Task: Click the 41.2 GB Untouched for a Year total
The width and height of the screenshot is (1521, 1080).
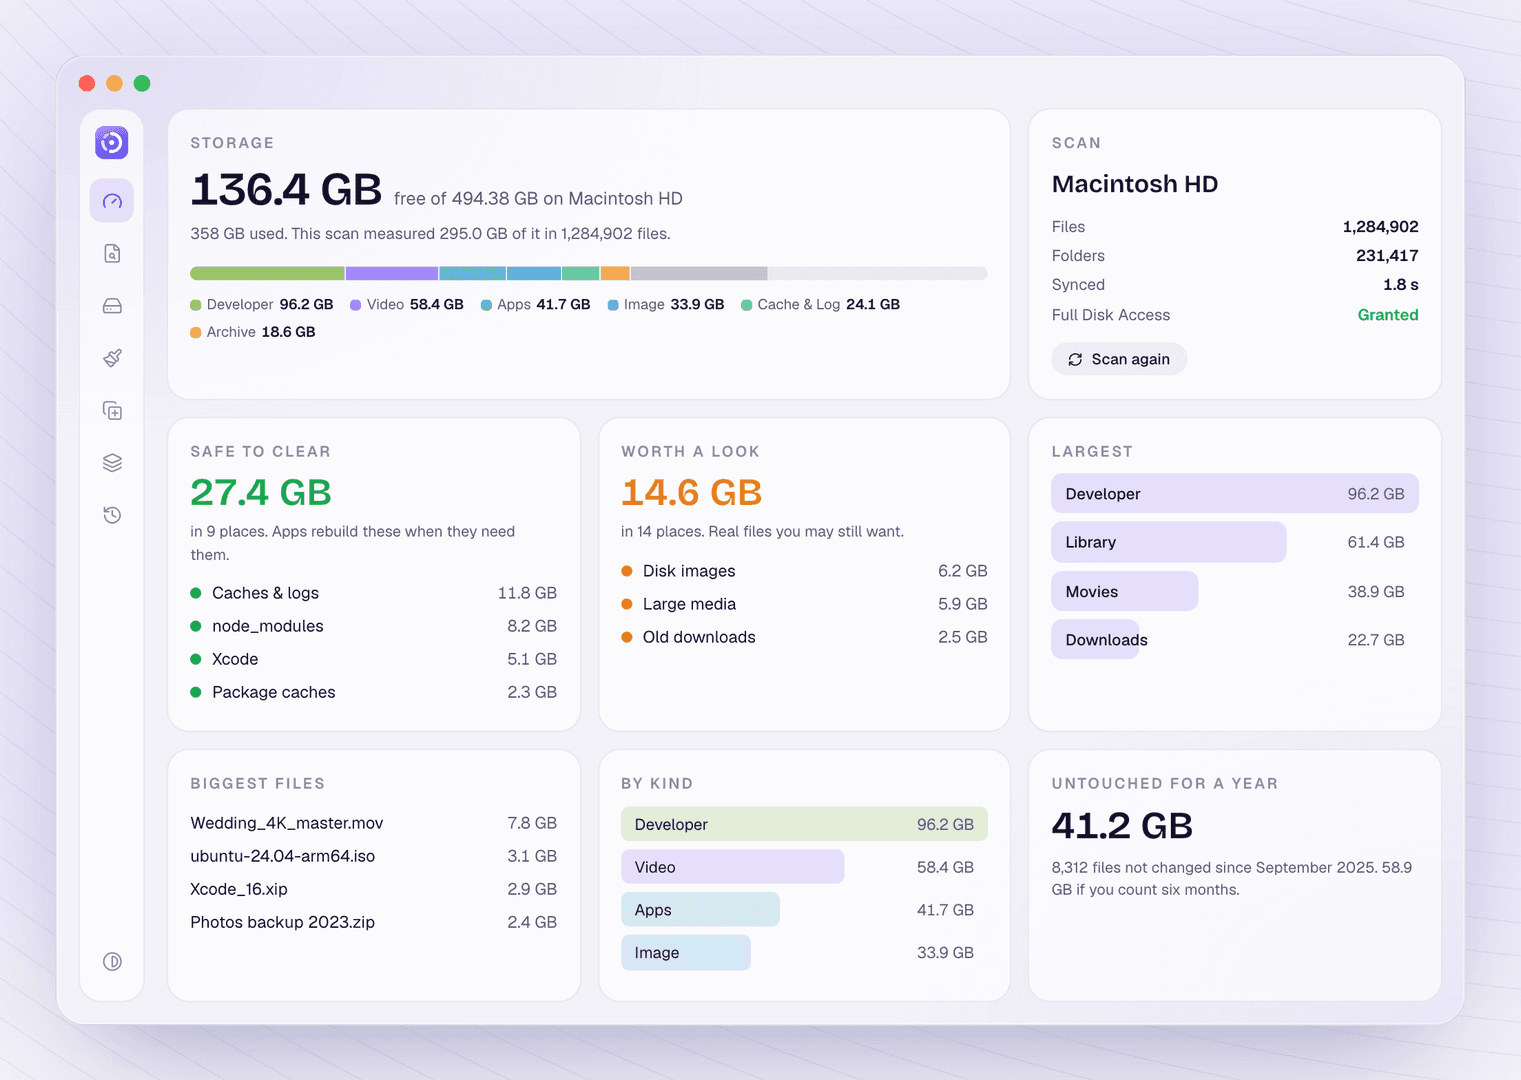Action: 1122,826
